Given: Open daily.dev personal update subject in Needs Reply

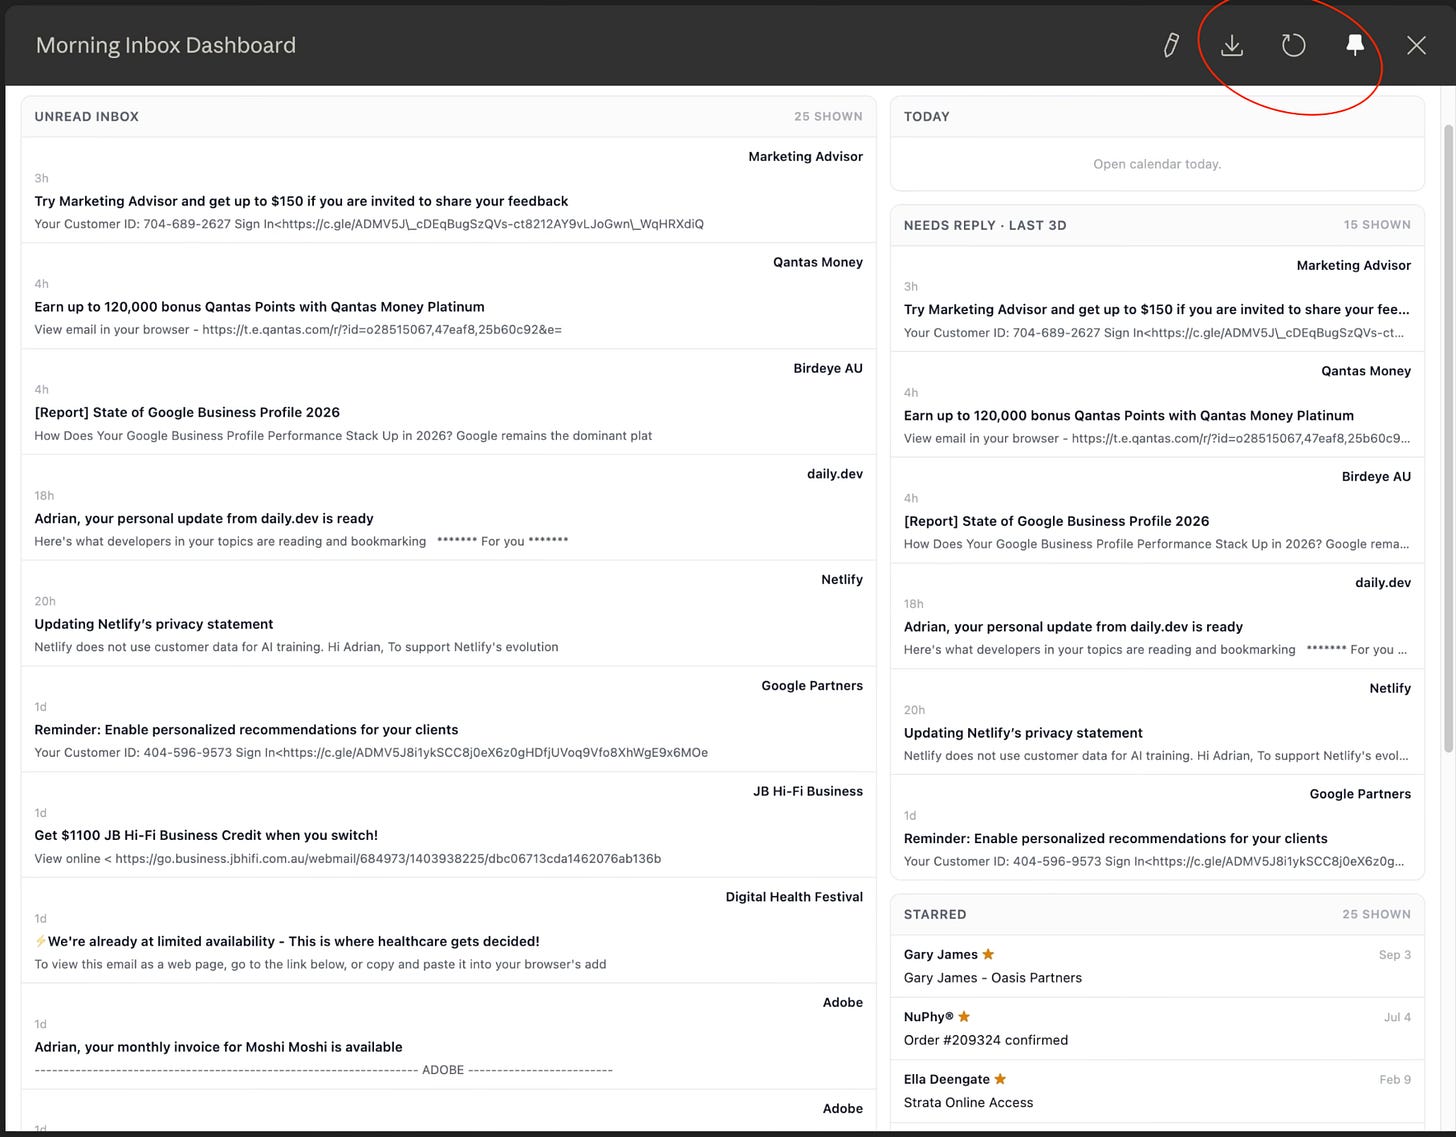Looking at the screenshot, I should [x=1073, y=627].
